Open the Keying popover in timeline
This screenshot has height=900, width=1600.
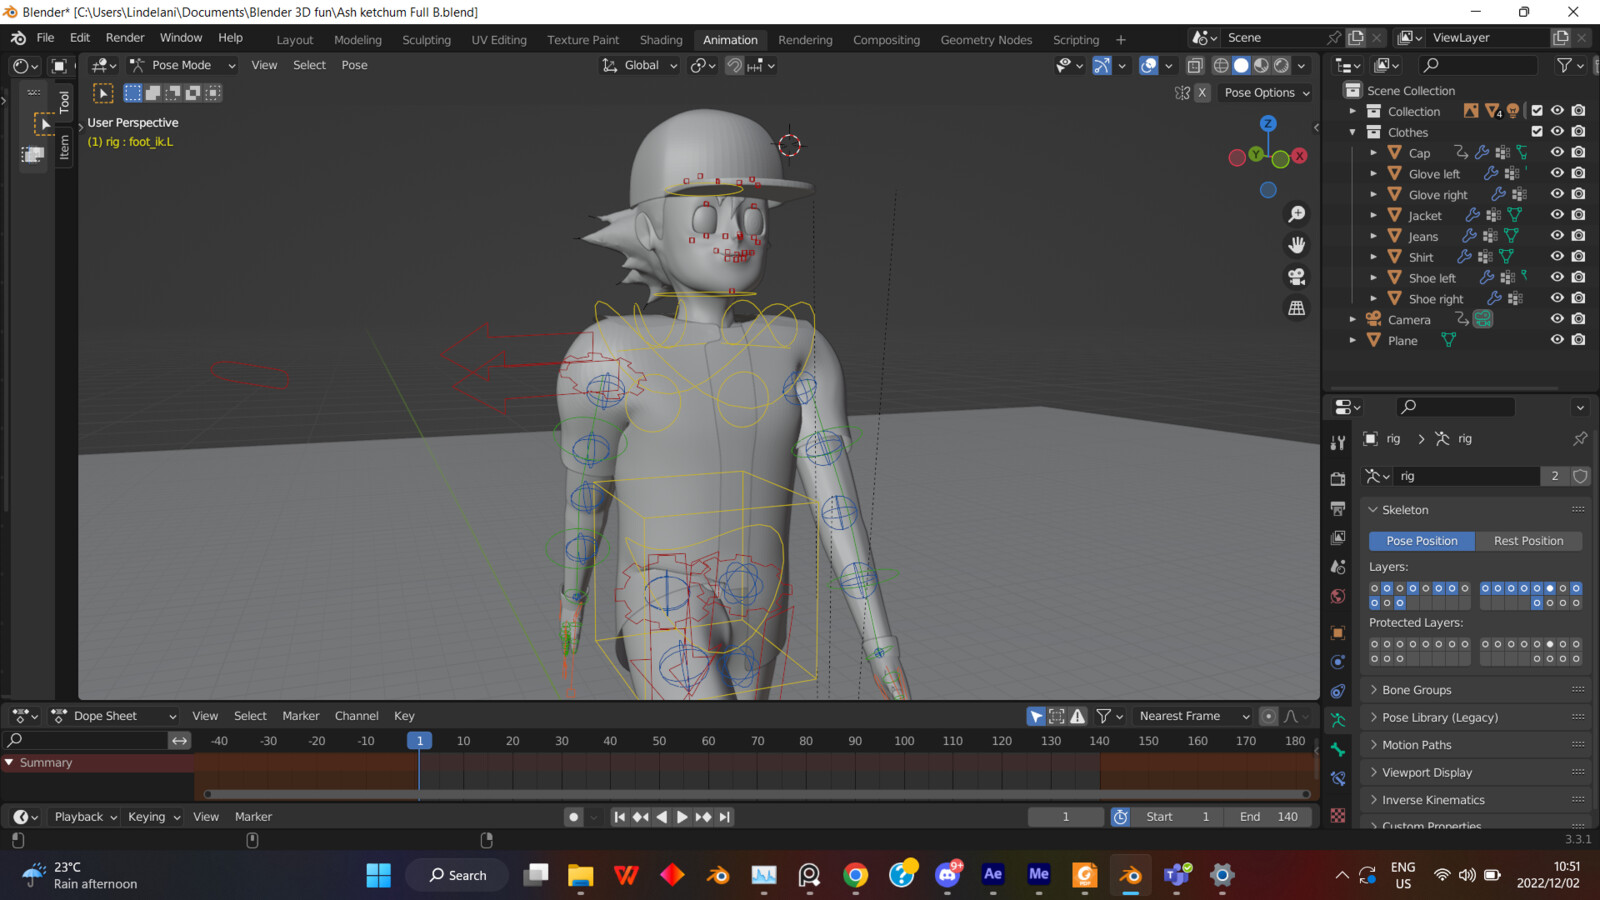(154, 817)
